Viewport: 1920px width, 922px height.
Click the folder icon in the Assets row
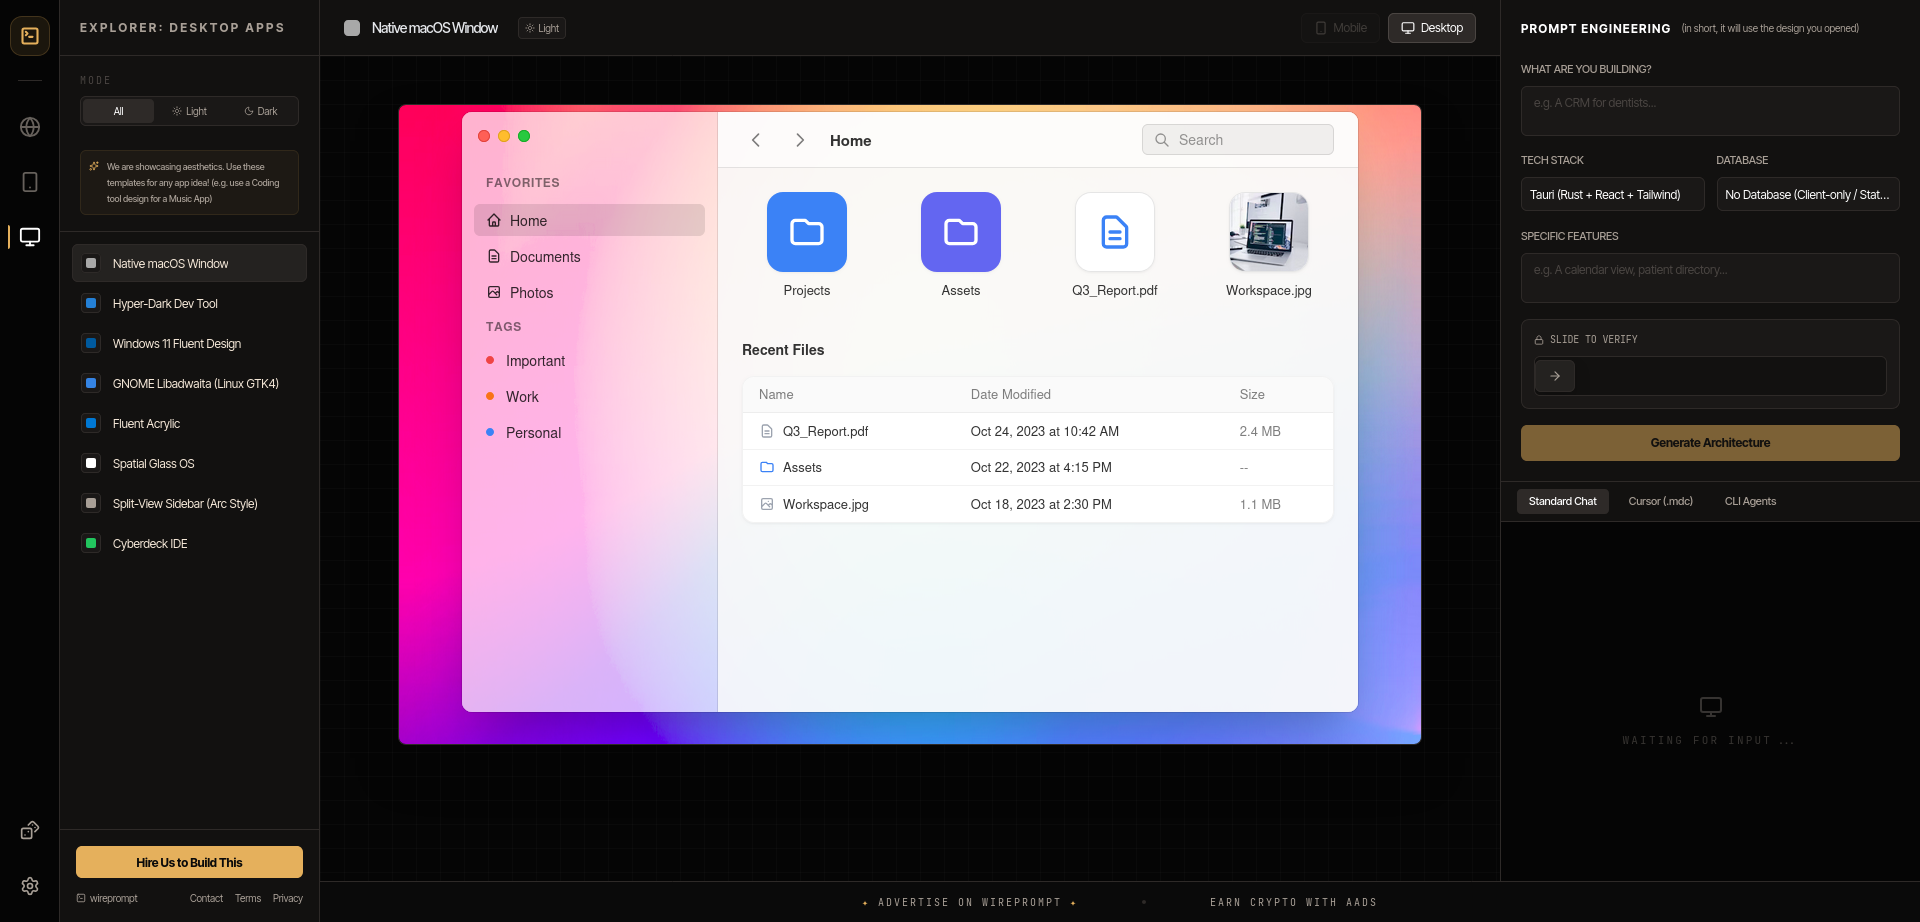(x=767, y=467)
